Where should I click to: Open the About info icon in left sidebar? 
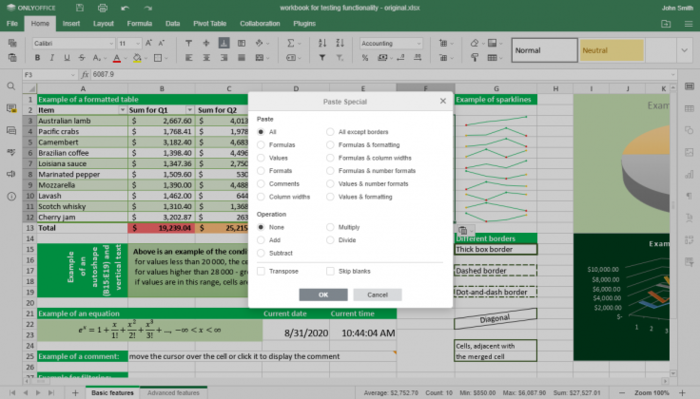11,196
